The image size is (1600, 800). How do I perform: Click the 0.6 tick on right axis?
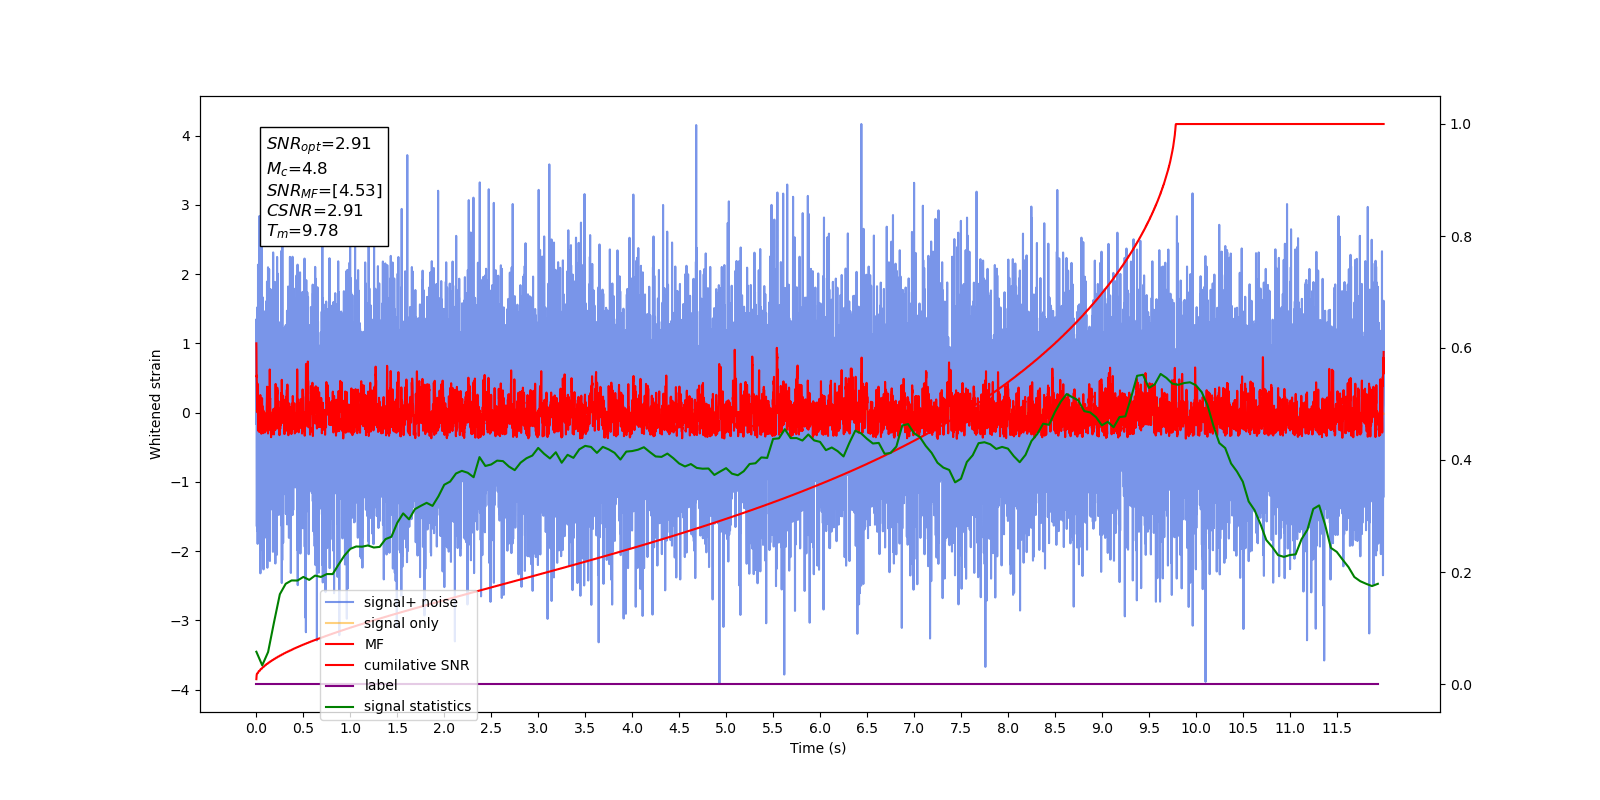pos(1461,348)
